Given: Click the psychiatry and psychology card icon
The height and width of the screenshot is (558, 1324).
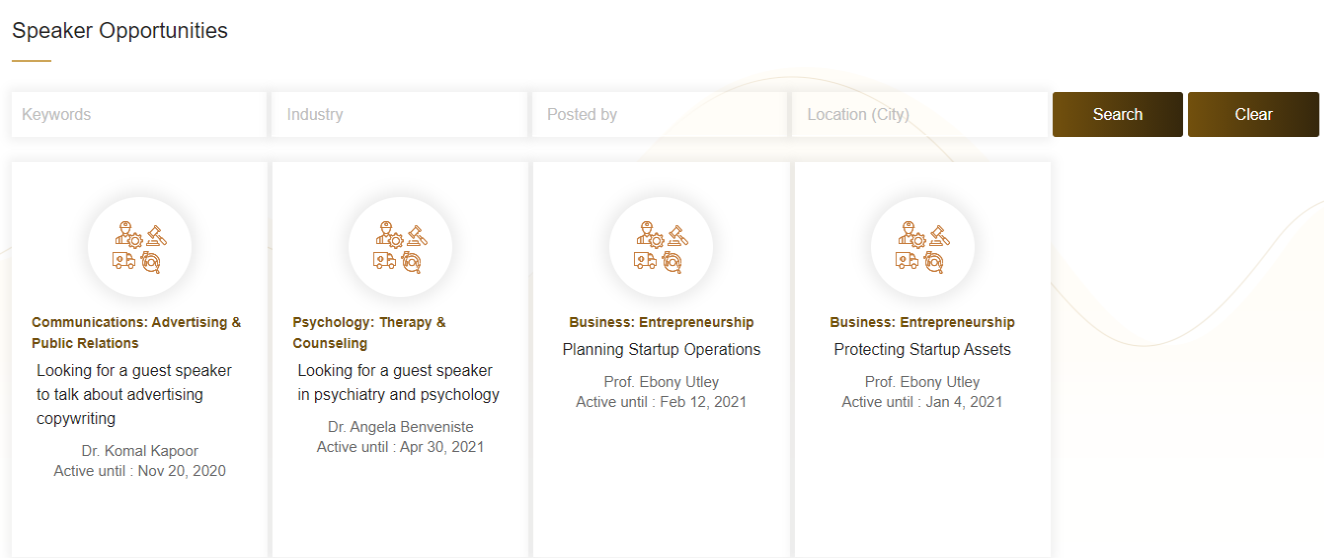Looking at the screenshot, I should click(x=400, y=248).
